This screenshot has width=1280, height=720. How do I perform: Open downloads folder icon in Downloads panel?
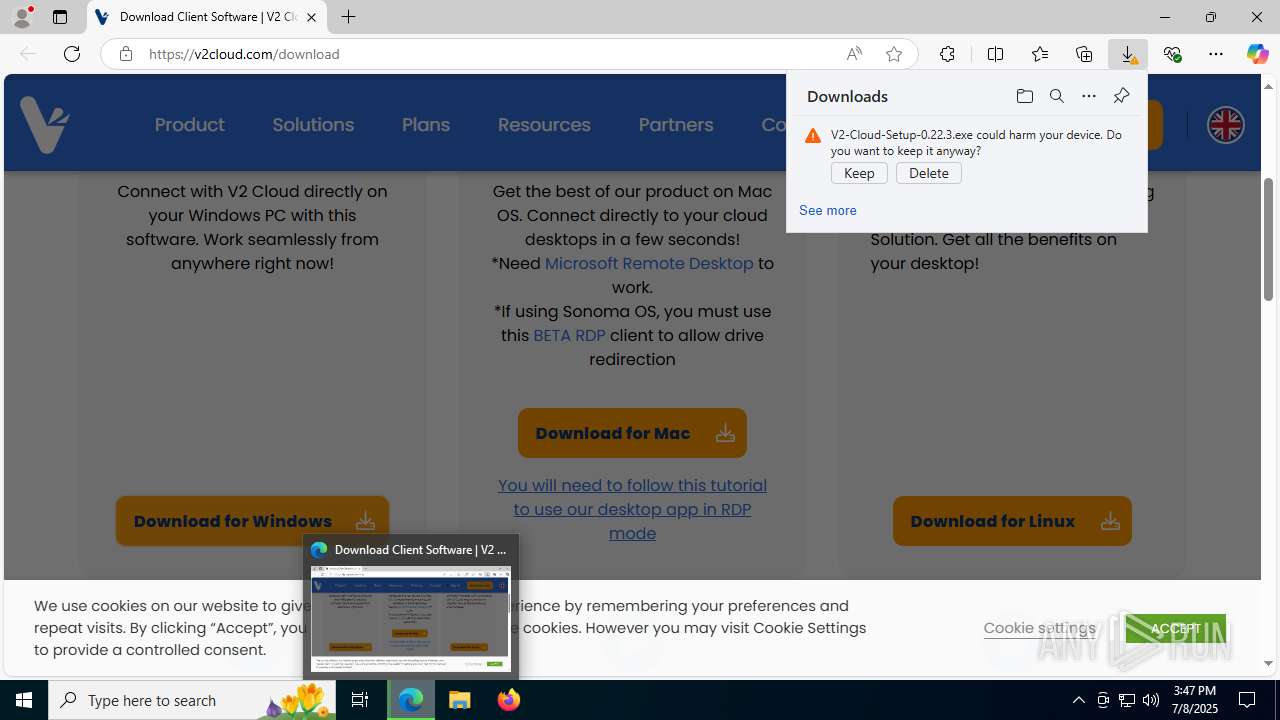coord(1024,96)
